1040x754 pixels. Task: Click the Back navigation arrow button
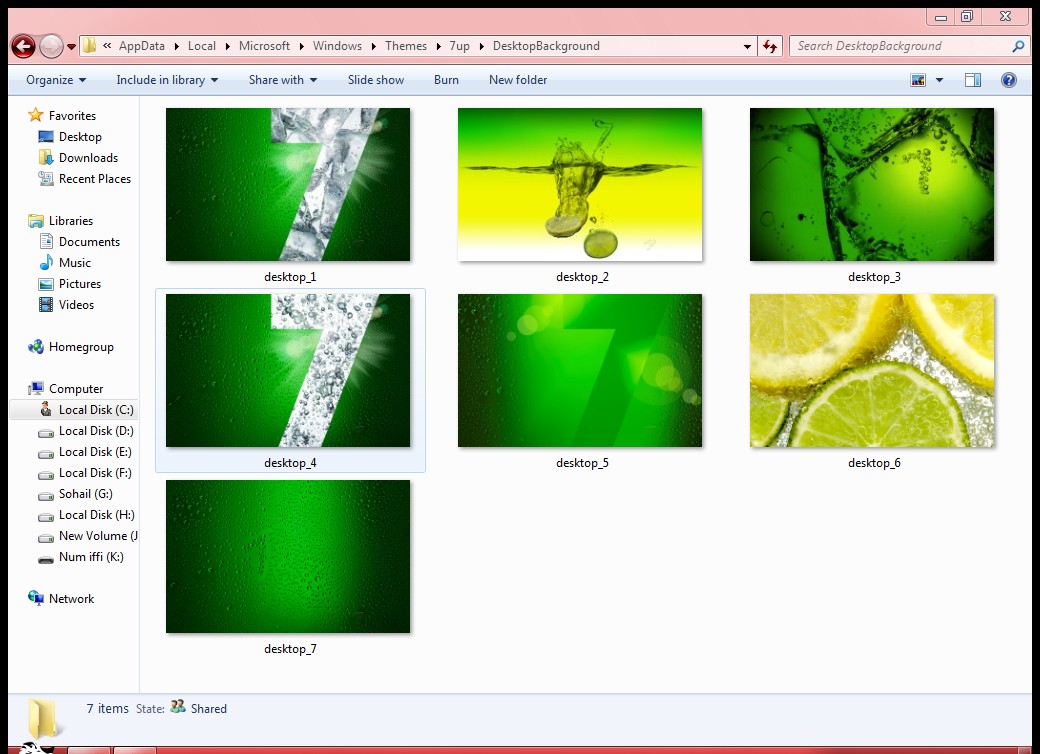tap(23, 46)
